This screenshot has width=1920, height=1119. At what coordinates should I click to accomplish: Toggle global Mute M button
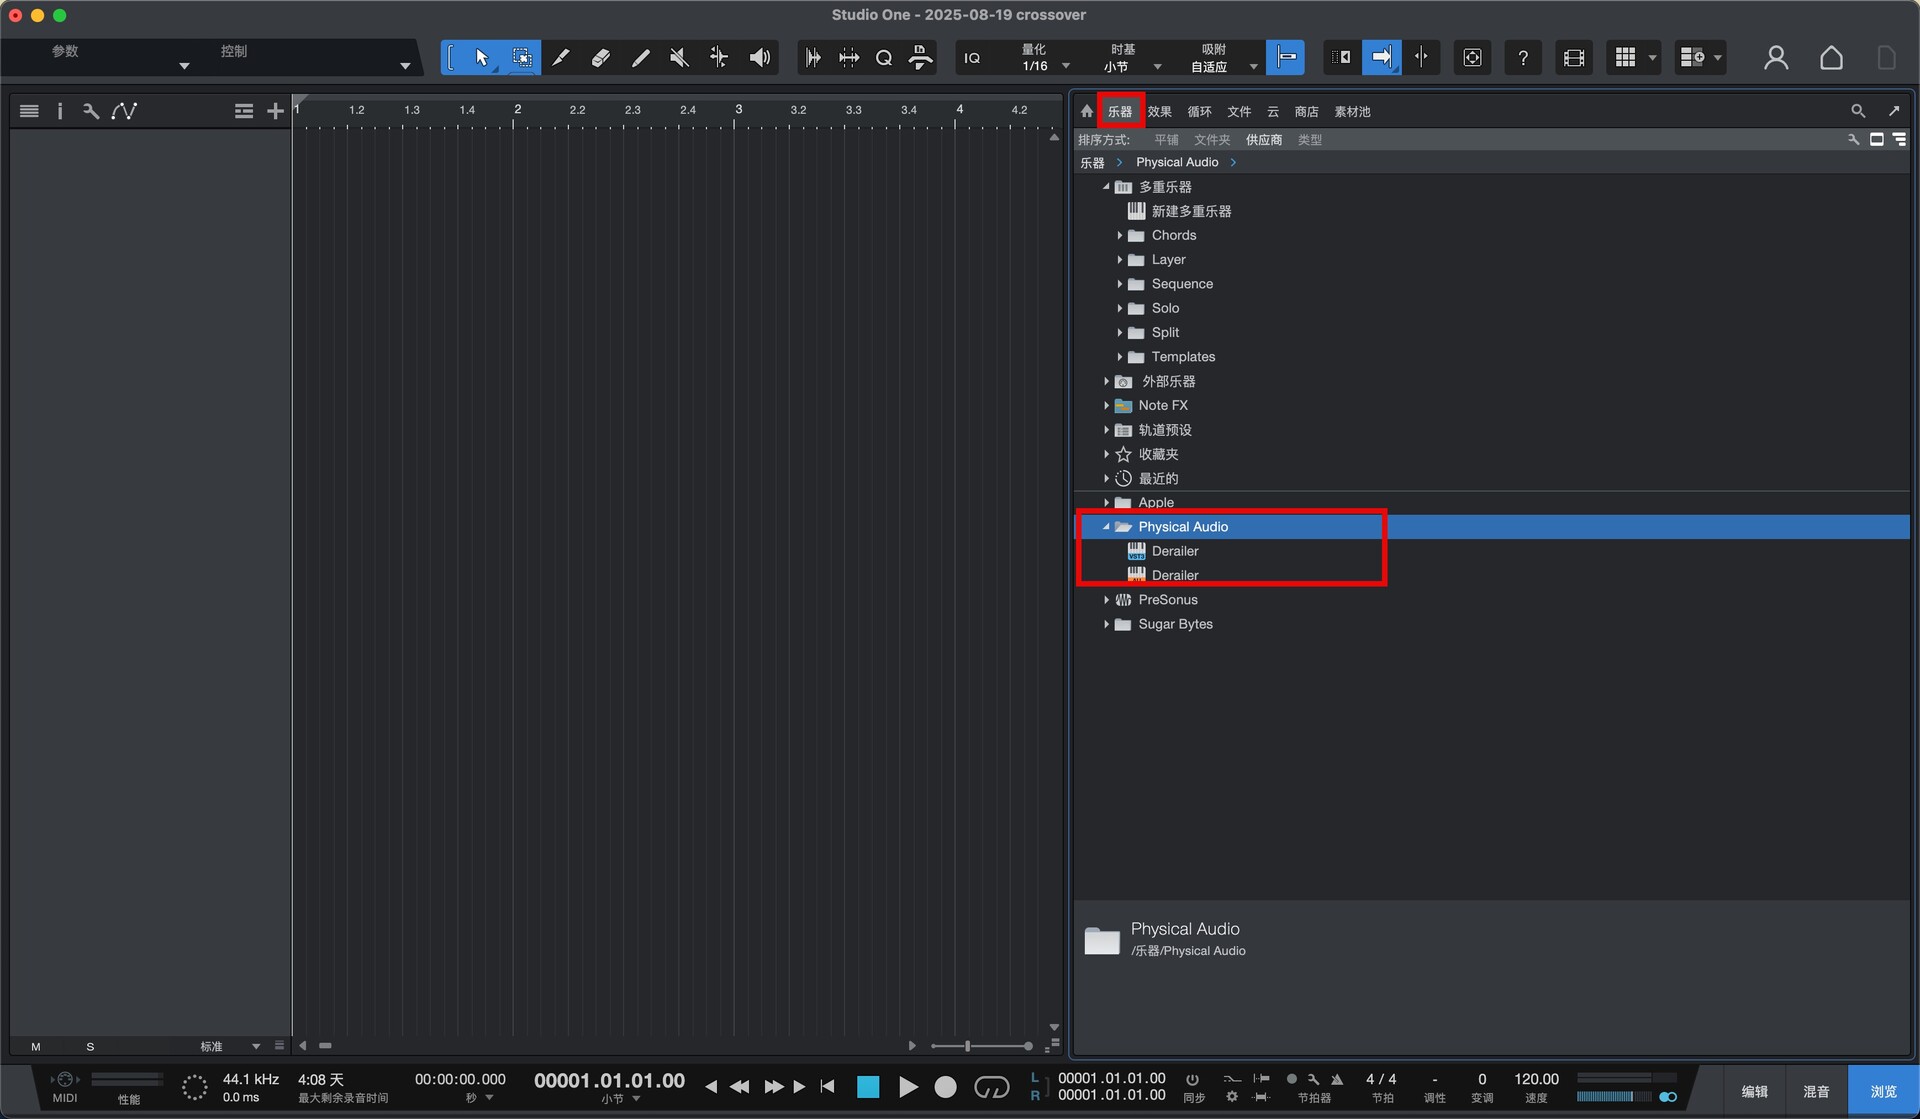[36, 1047]
